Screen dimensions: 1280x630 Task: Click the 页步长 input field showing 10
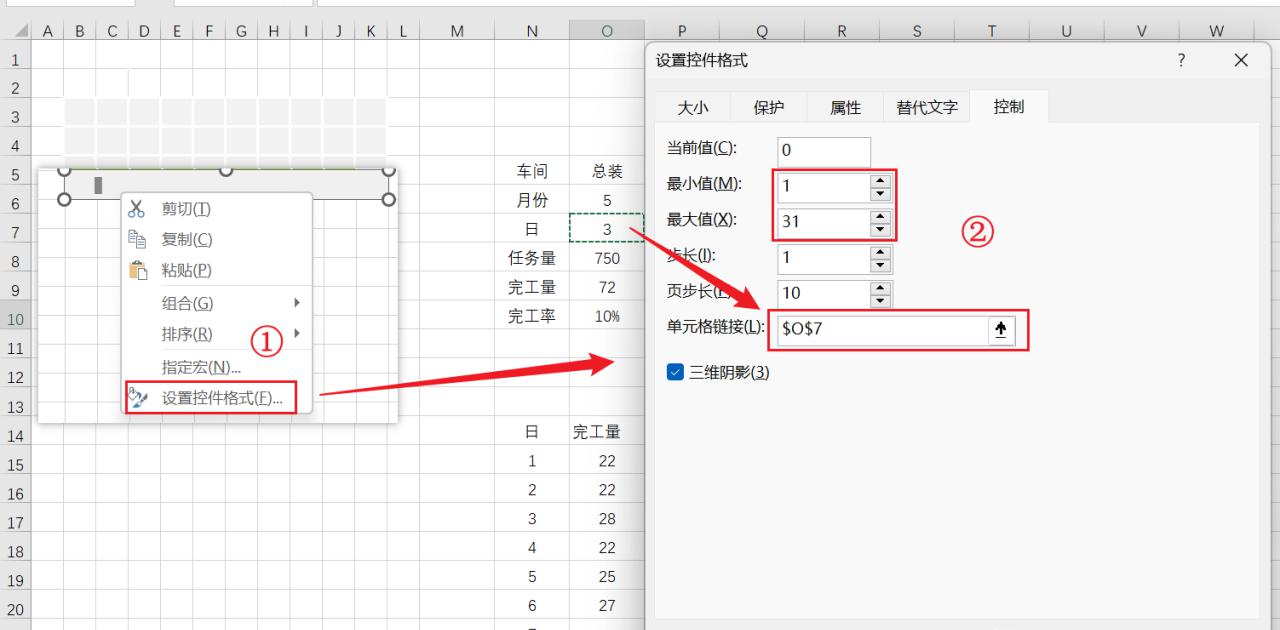point(824,293)
